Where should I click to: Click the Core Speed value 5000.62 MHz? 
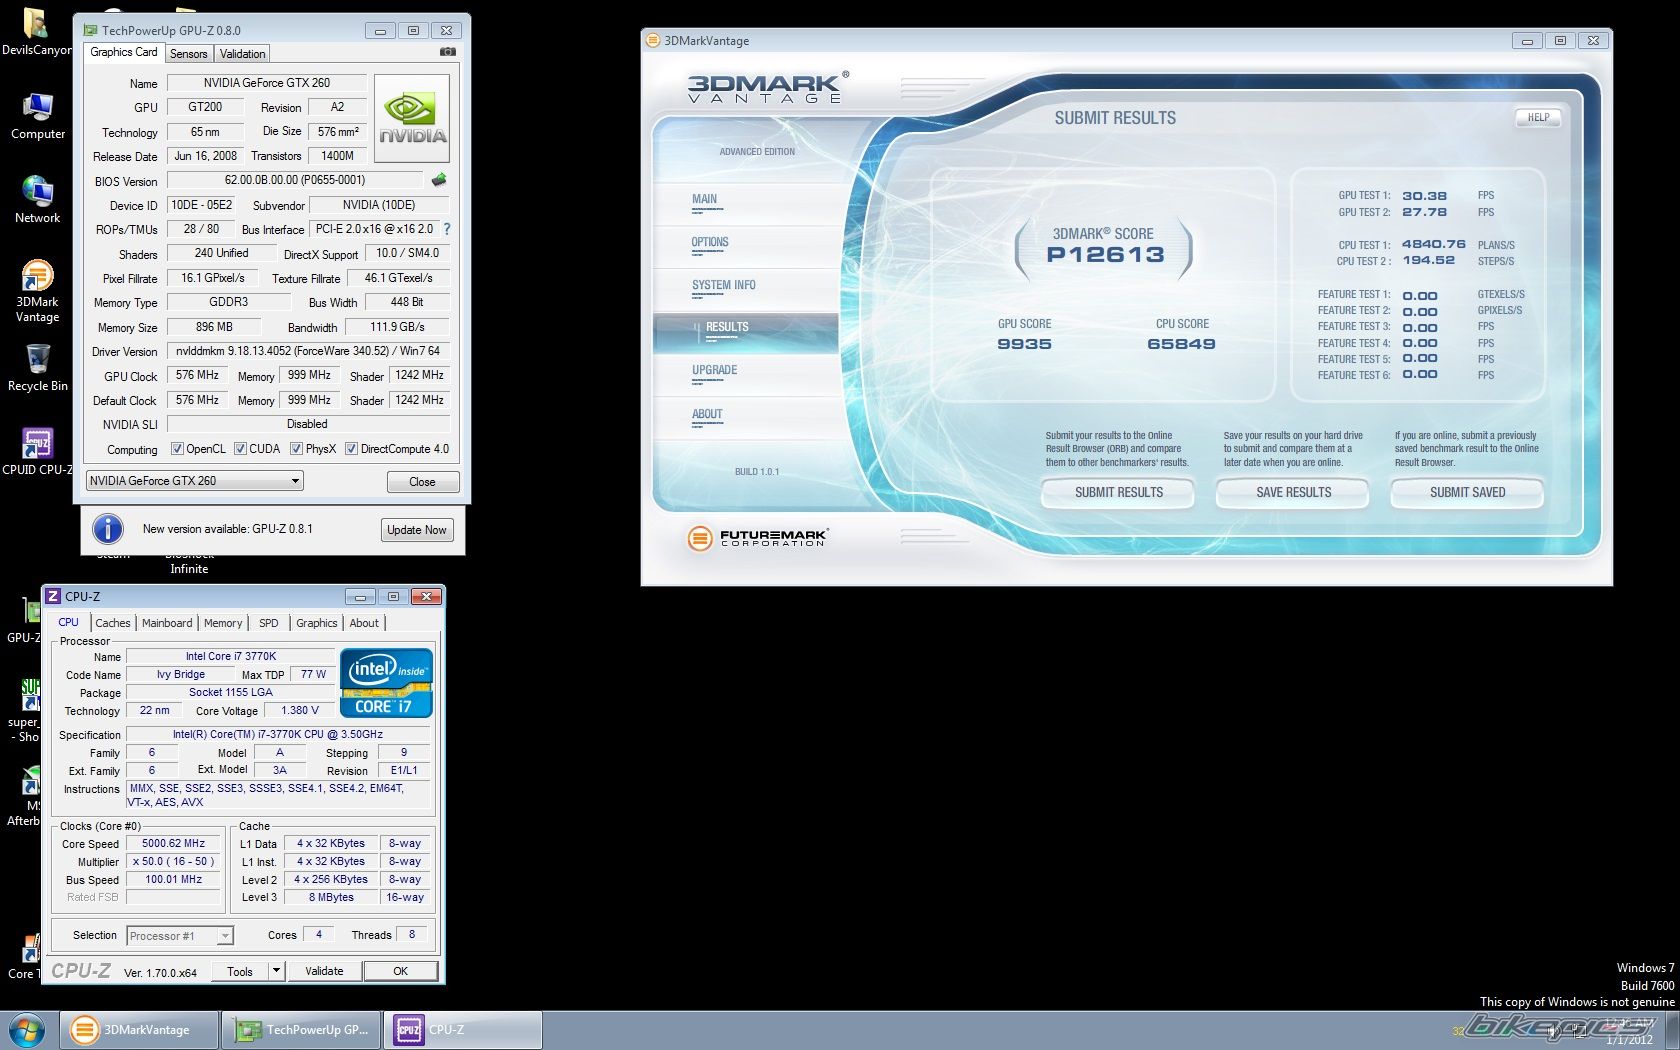[x=174, y=844]
